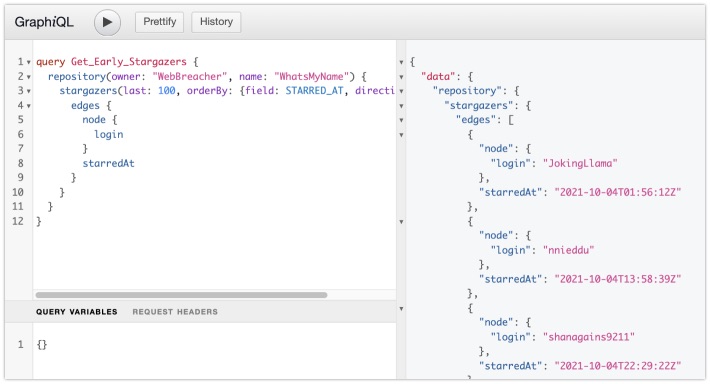Click the orderBy argument in the query

point(207,91)
